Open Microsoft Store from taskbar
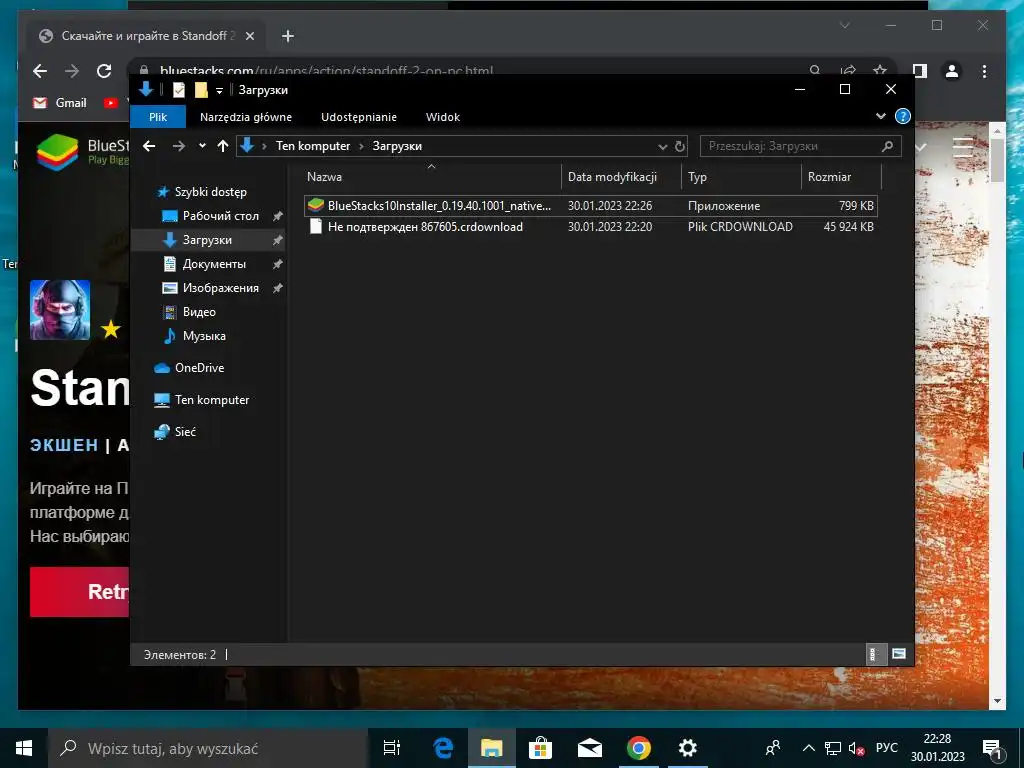Screen dimensions: 1024x768 pyautogui.click(x=540, y=748)
